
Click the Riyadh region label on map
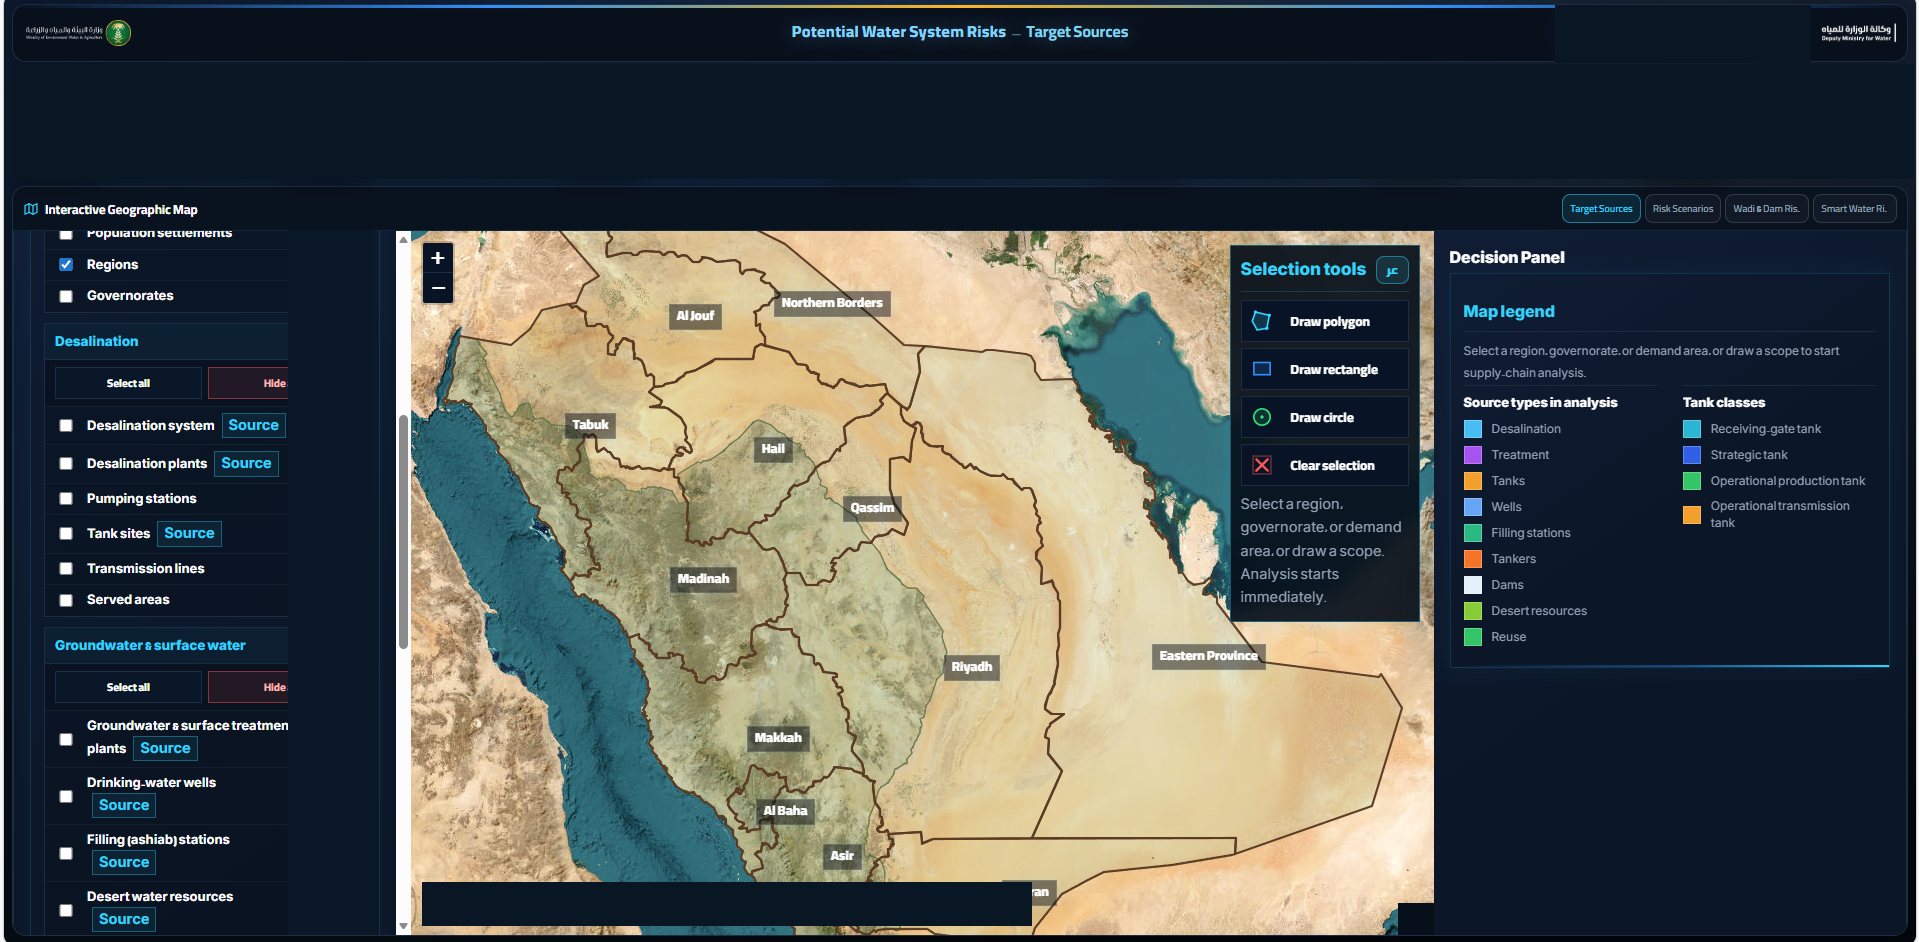[972, 667]
